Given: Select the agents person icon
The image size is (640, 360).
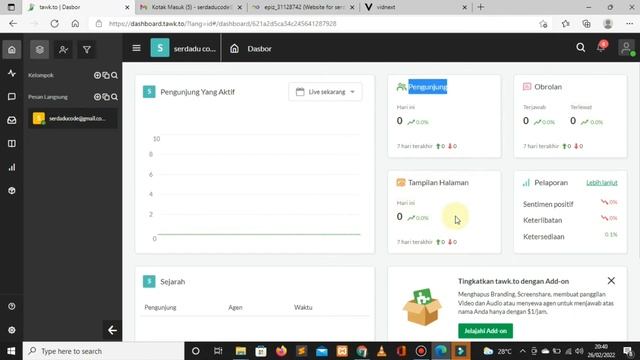Looking at the screenshot, I should [x=63, y=49].
